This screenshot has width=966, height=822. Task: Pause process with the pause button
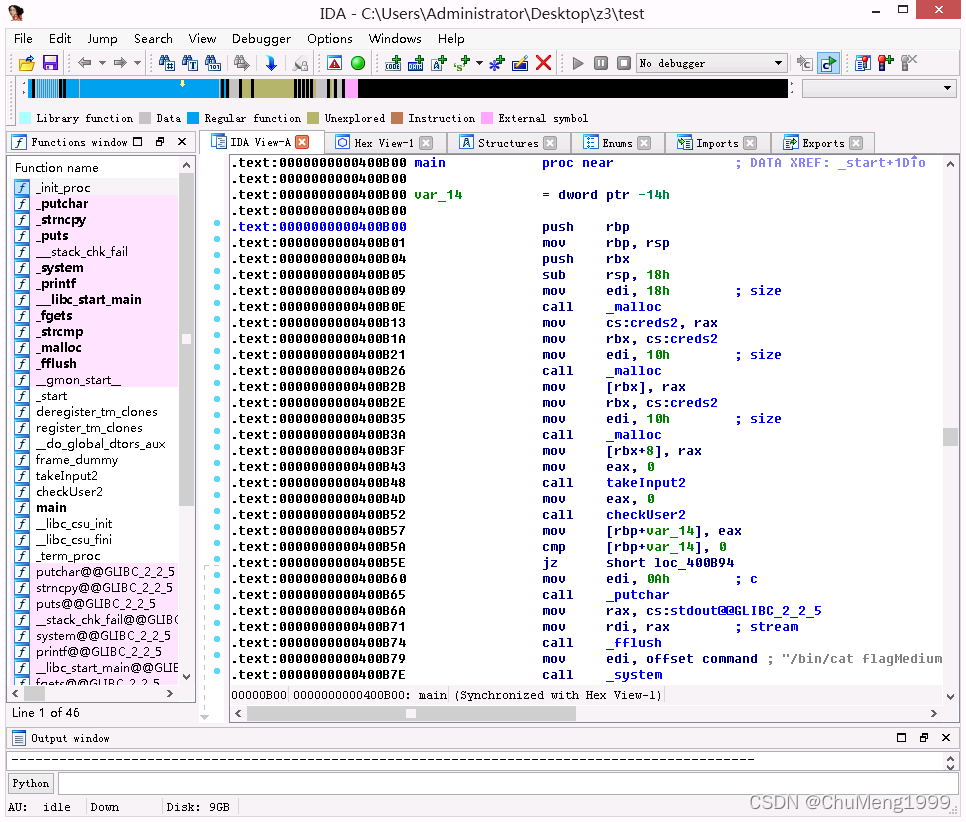(x=601, y=63)
